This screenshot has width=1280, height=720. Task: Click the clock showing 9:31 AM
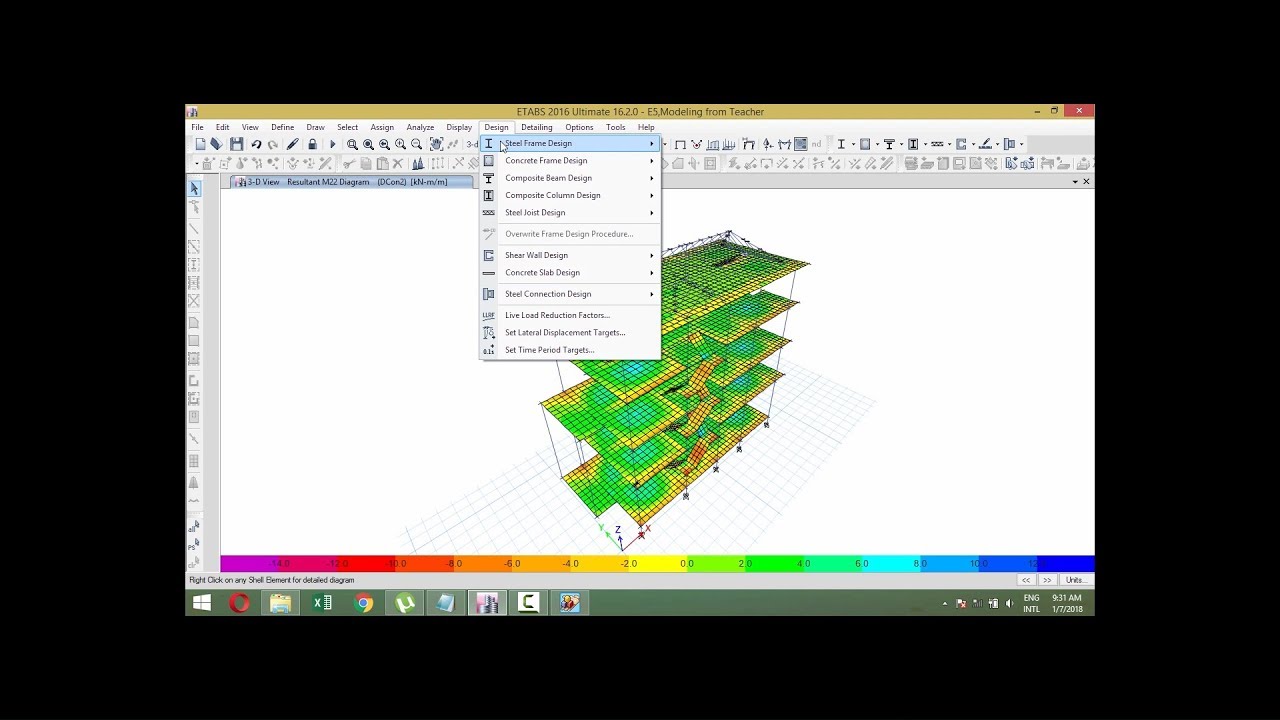[1067, 598]
